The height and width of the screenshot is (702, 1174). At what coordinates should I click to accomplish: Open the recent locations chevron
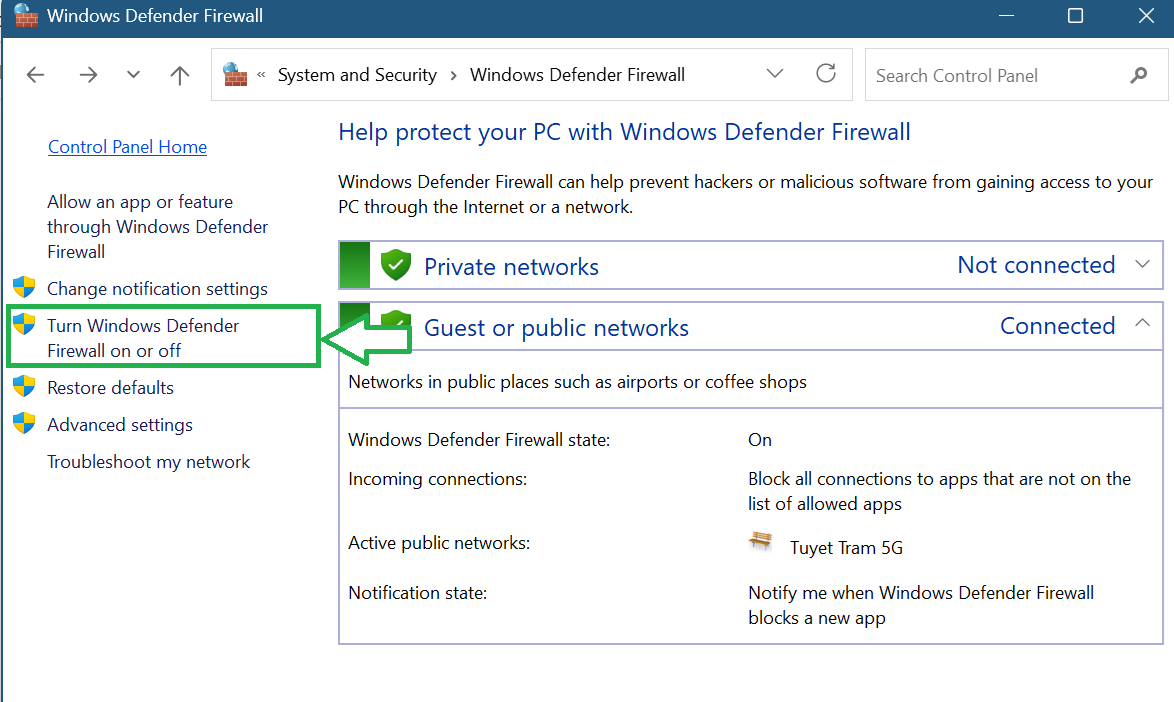point(133,74)
